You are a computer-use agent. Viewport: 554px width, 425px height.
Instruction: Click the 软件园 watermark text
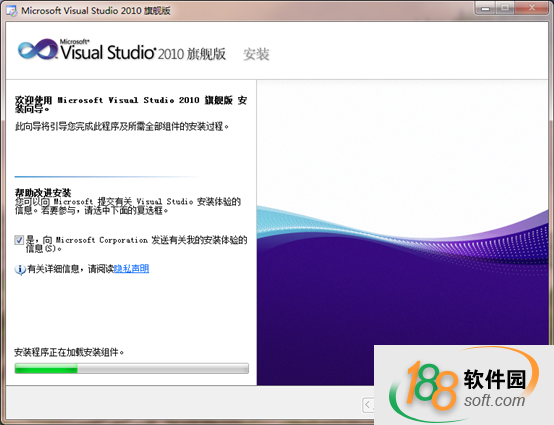coord(495,379)
